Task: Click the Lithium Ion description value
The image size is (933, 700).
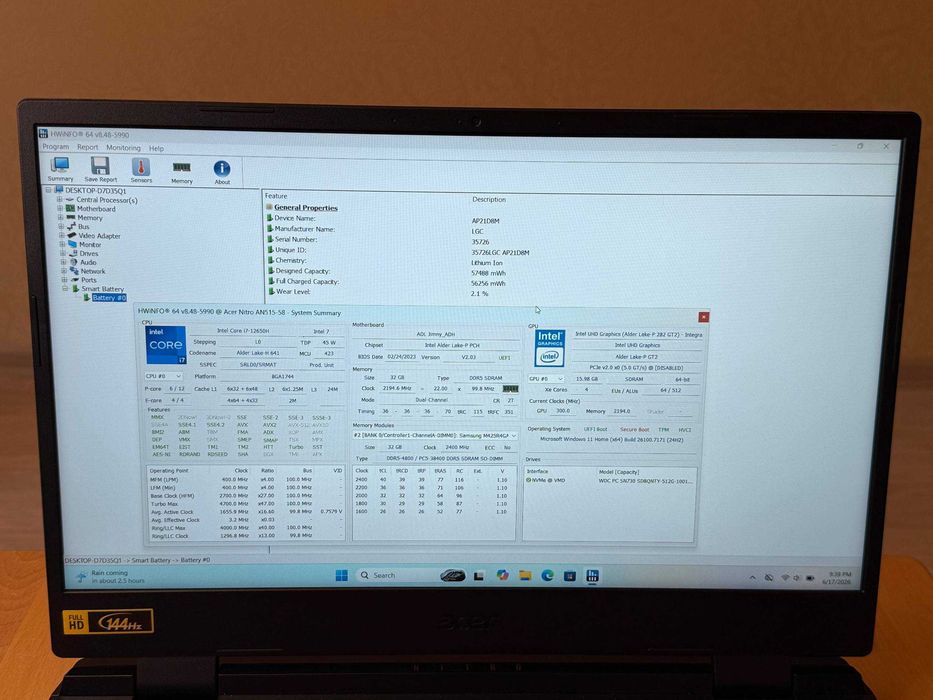Action: 487,262
